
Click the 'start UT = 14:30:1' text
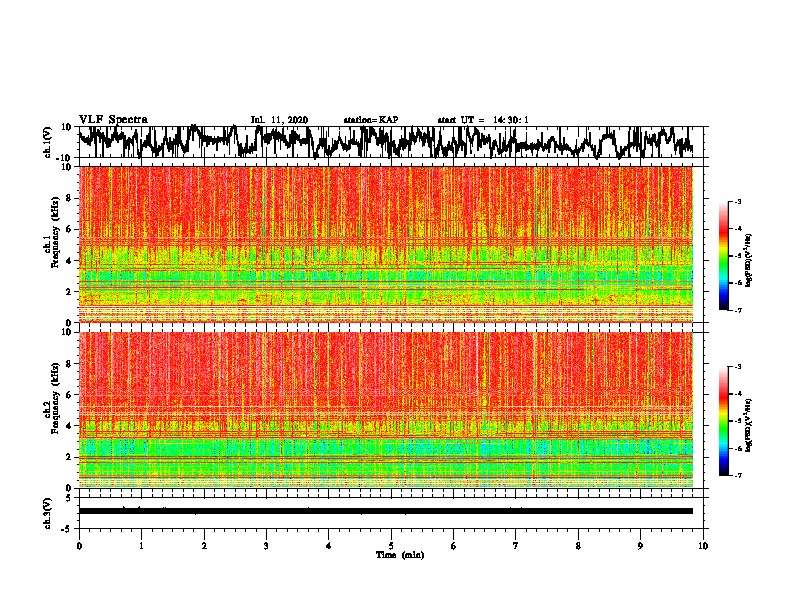click(483, 120)
